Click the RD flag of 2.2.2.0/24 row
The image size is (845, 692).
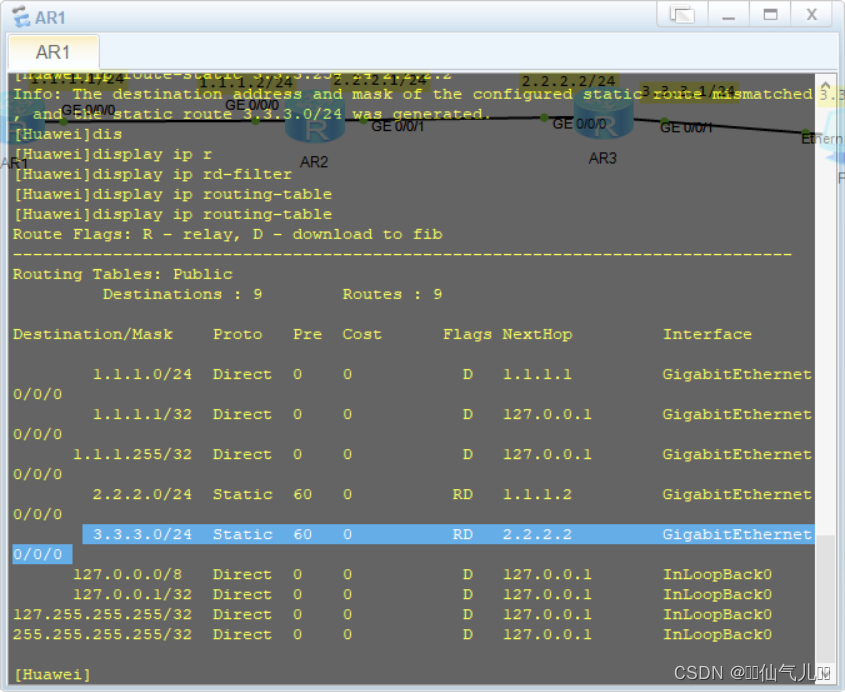click(462, 494)
